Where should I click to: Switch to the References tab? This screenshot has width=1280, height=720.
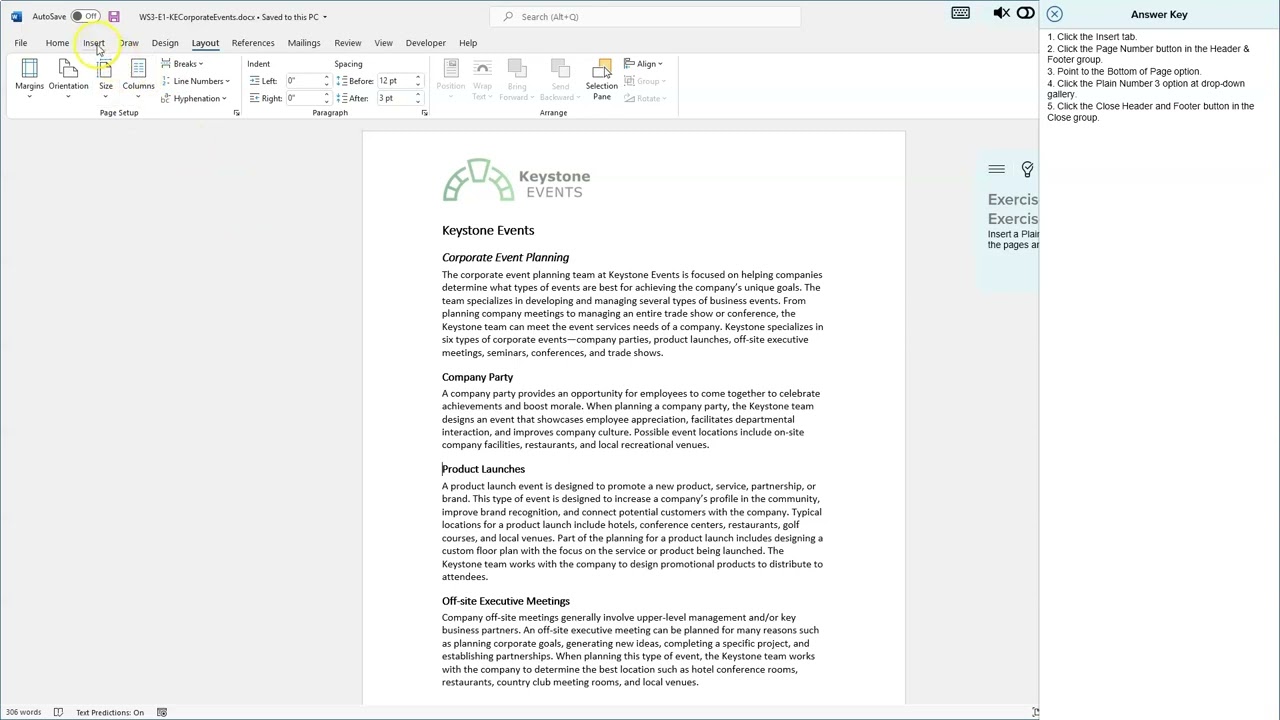(253, 43)
